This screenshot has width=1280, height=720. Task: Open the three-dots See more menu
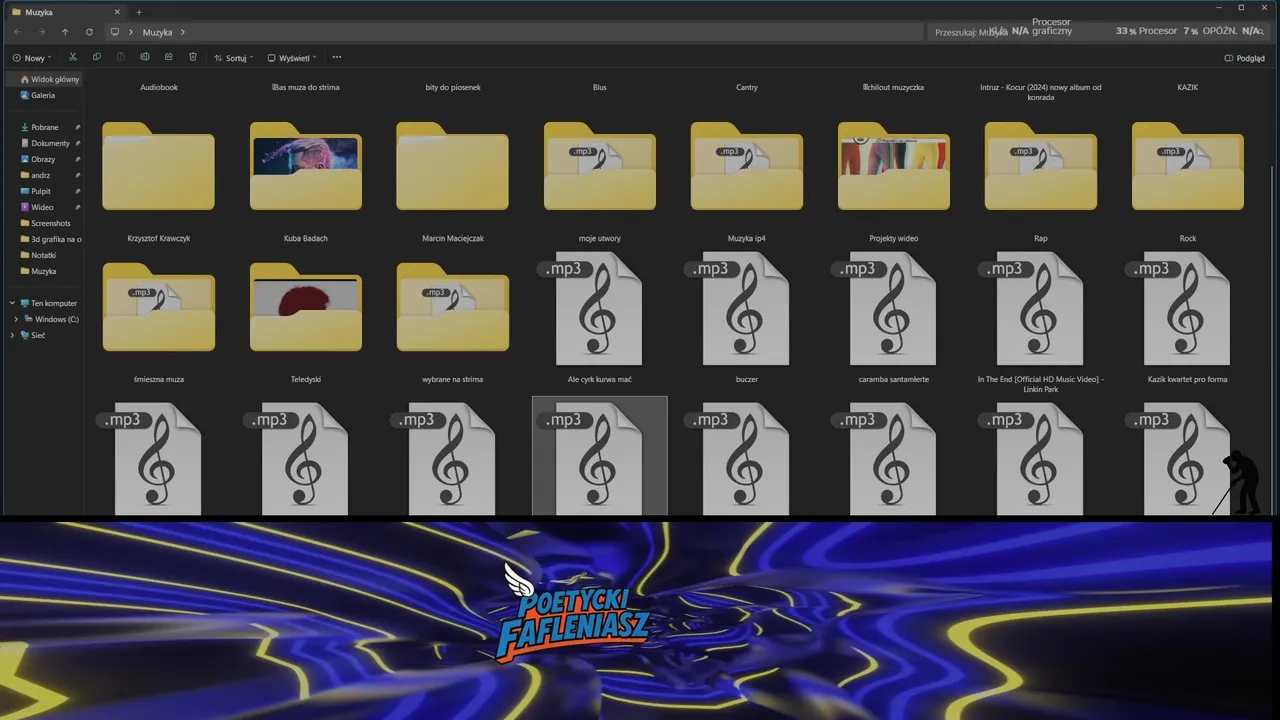(337, 57)
